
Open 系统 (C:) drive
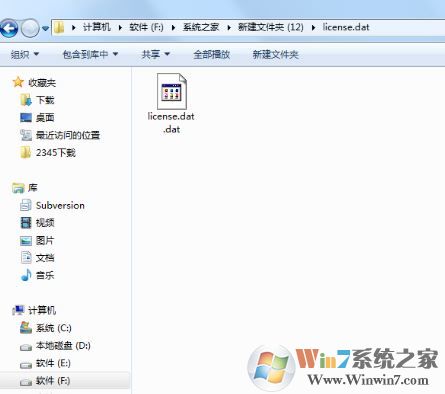point(54,328)
